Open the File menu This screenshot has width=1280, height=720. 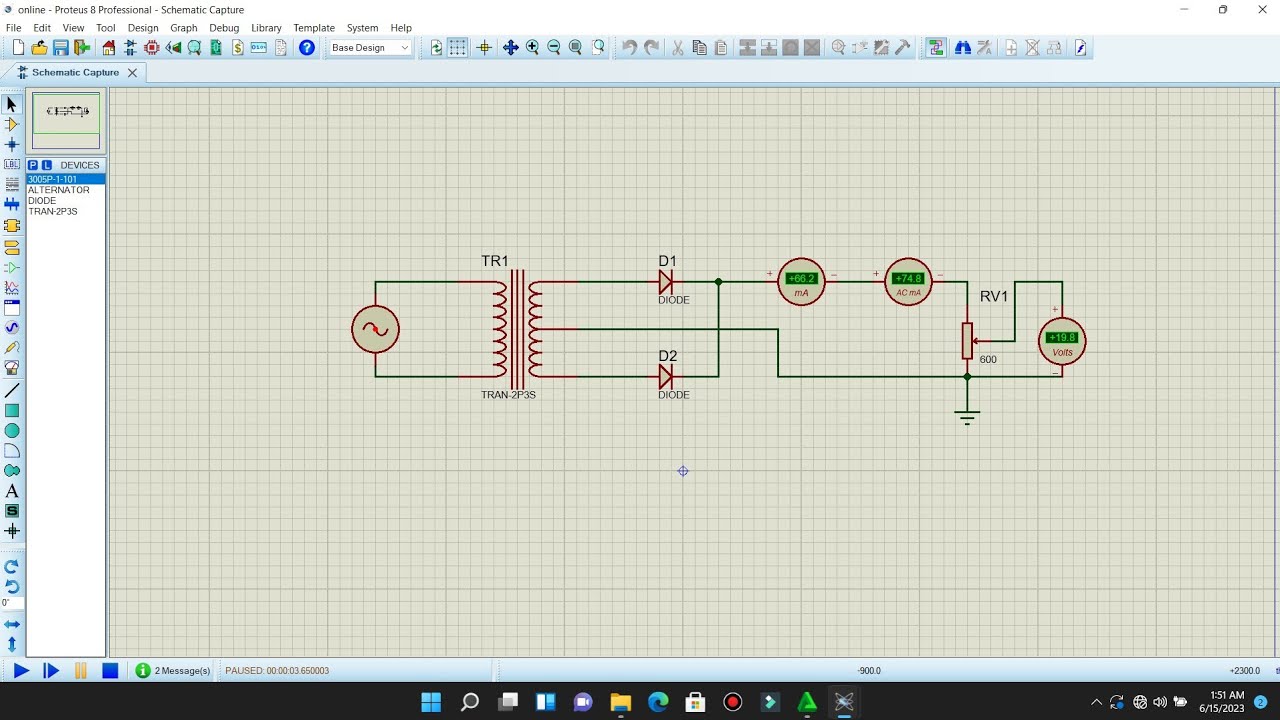(x=13, y=28)
